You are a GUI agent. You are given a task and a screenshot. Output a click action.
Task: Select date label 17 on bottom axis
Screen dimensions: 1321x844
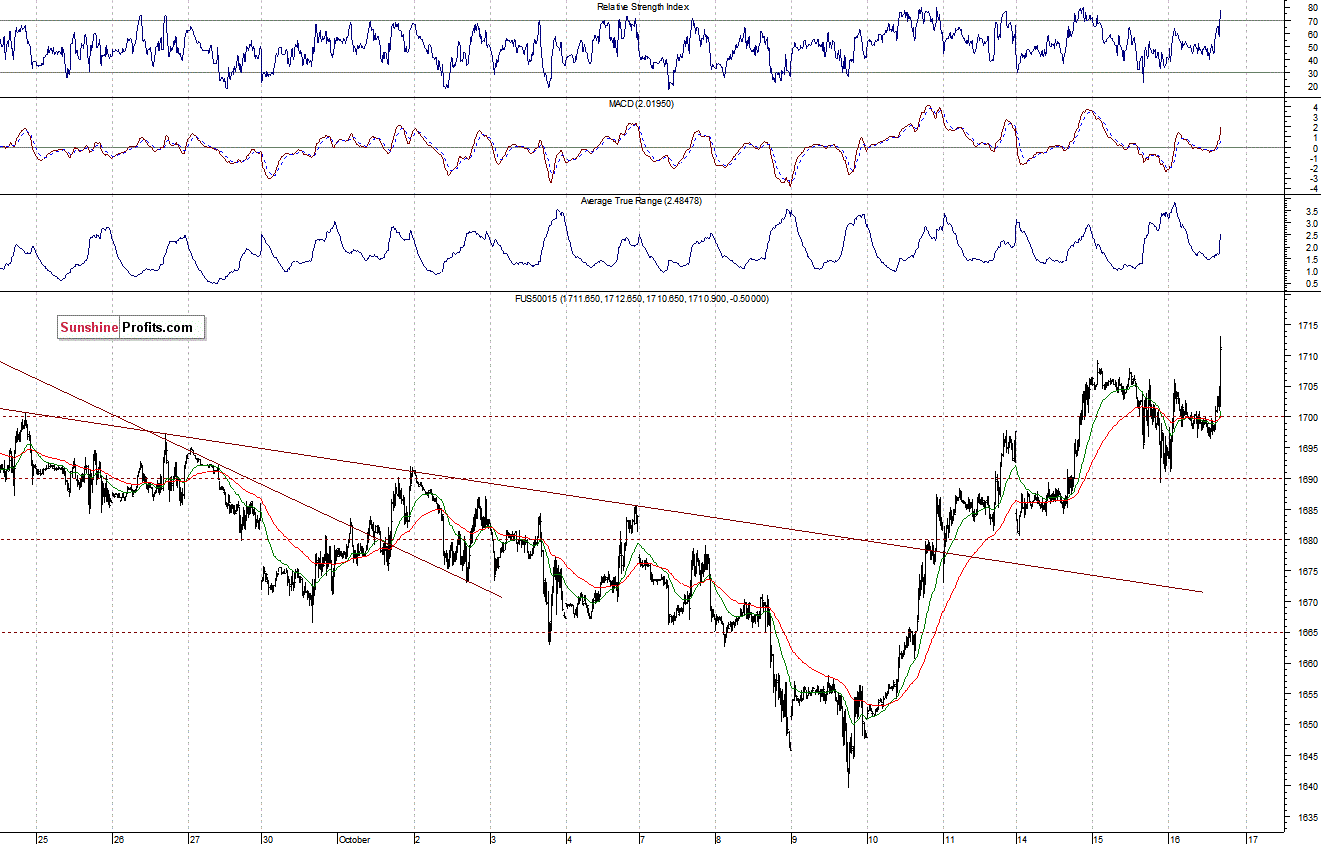click(x=1250, y=838)
